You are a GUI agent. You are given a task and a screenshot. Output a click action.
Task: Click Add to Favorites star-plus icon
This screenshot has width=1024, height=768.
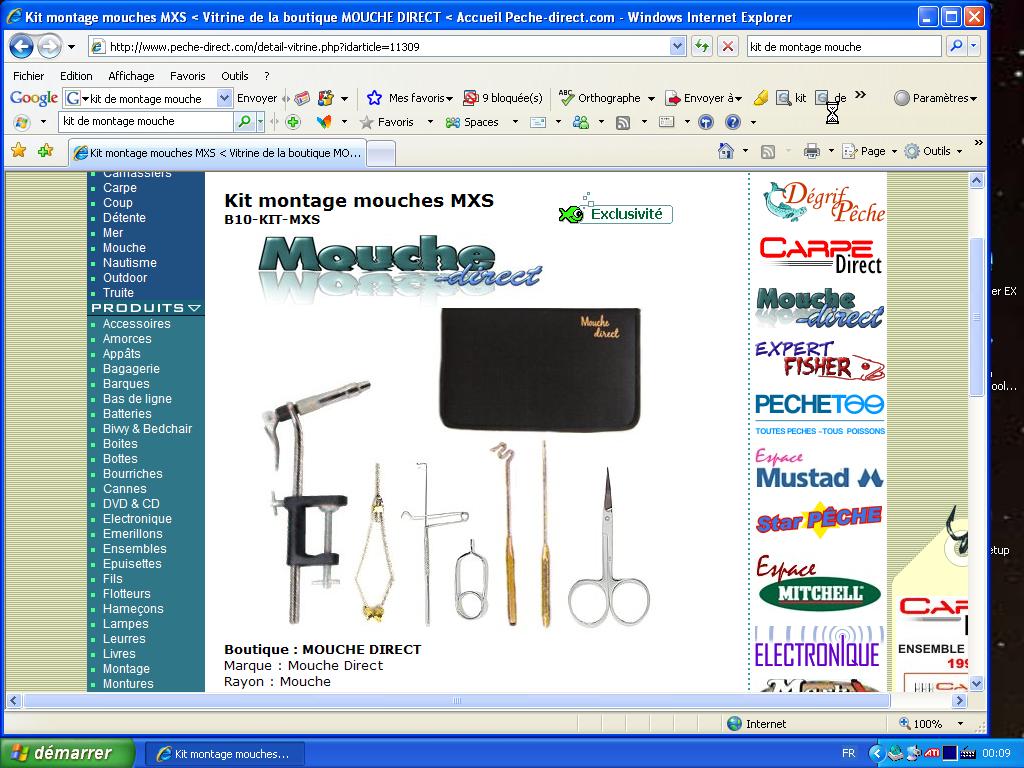coord(45,151)
